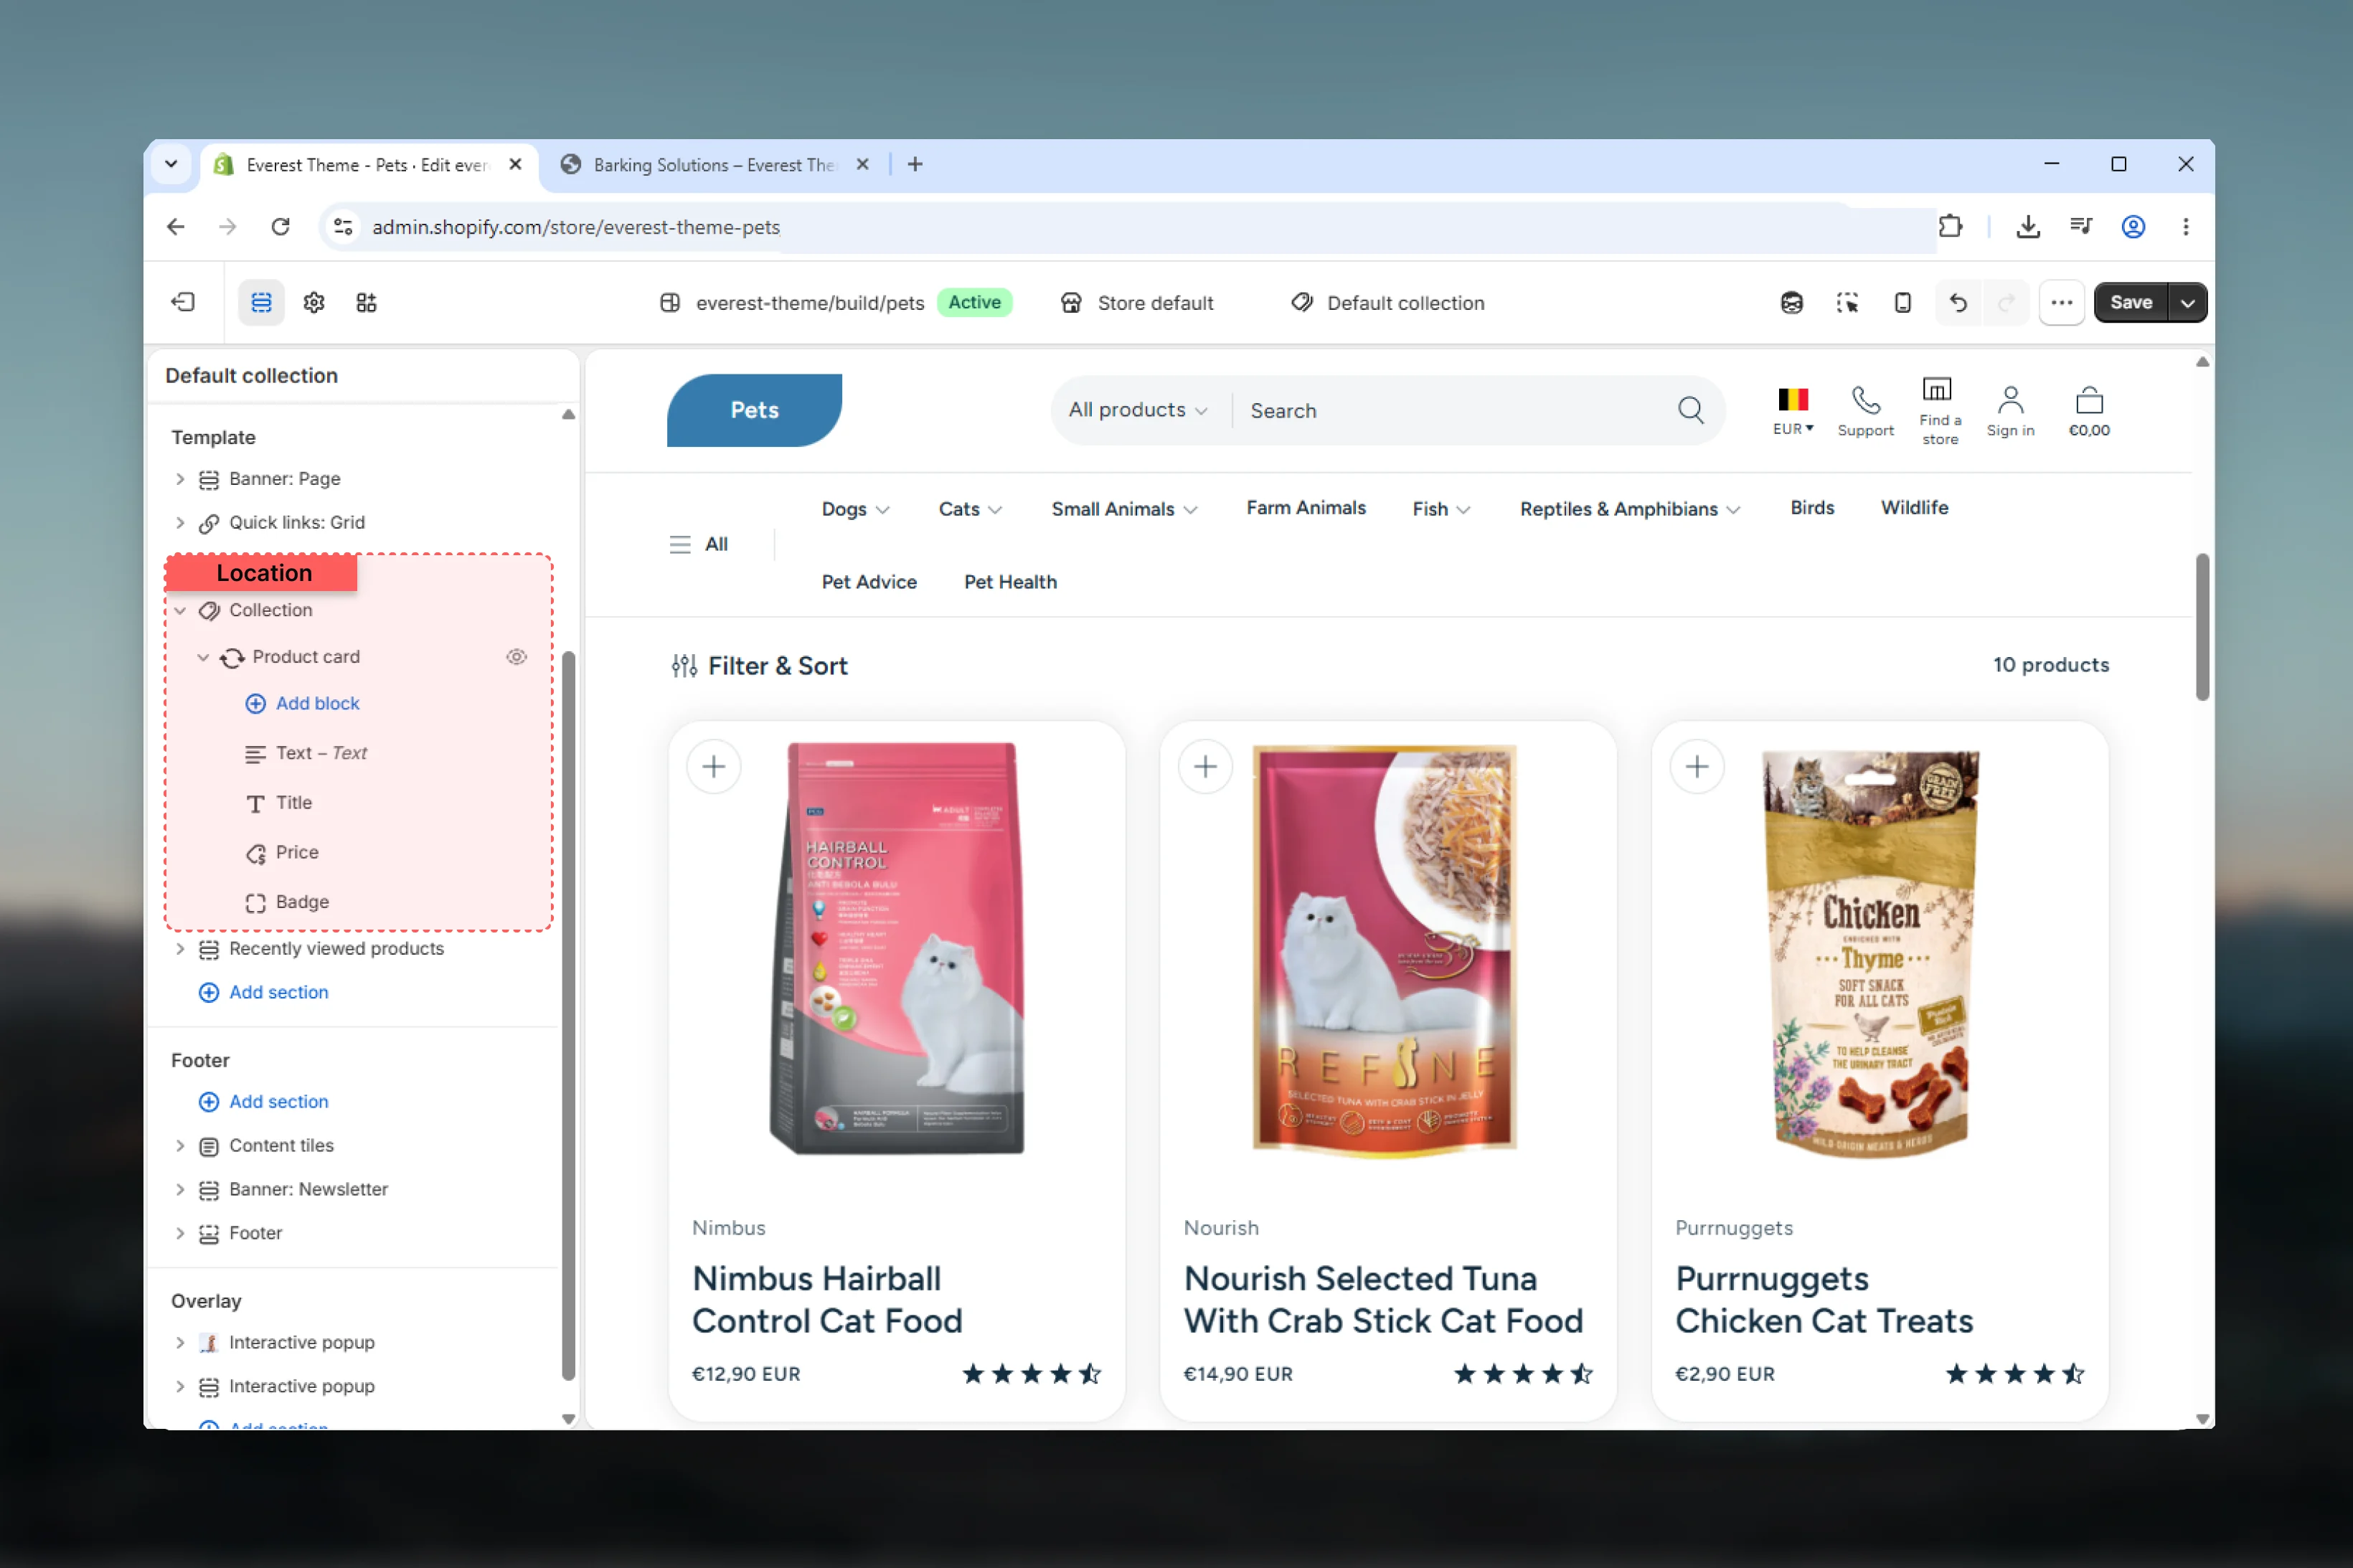
Task: Click the Nimbus Hairball Control product image
Action: (x=897, y=948)
